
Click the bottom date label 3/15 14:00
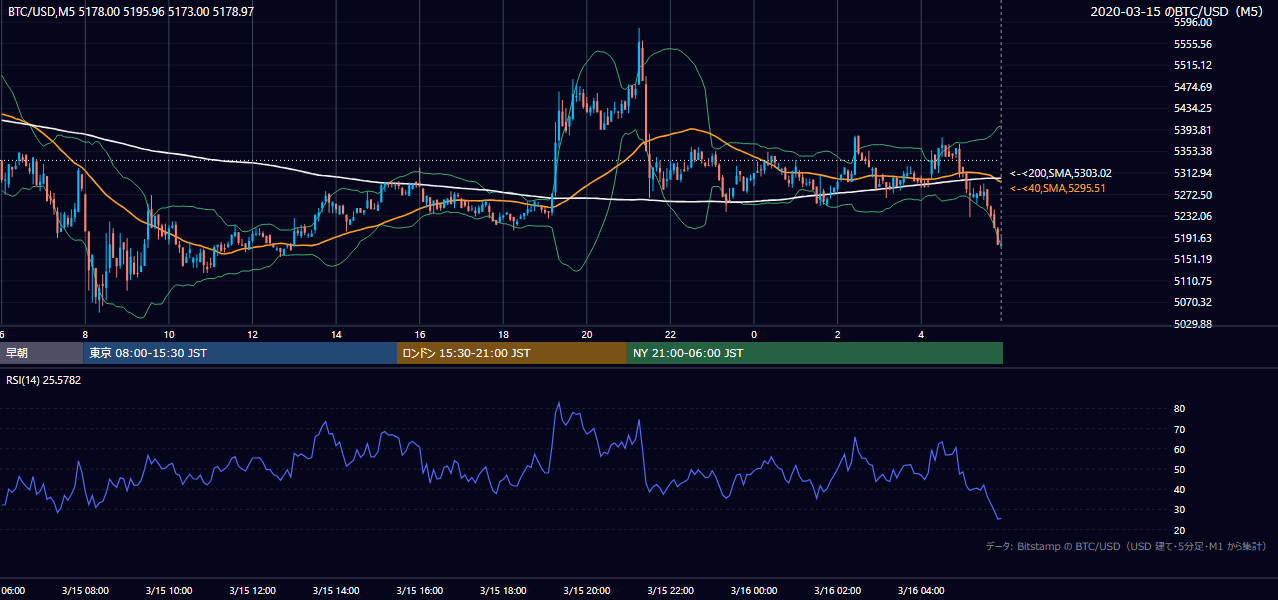coord(336,591)
